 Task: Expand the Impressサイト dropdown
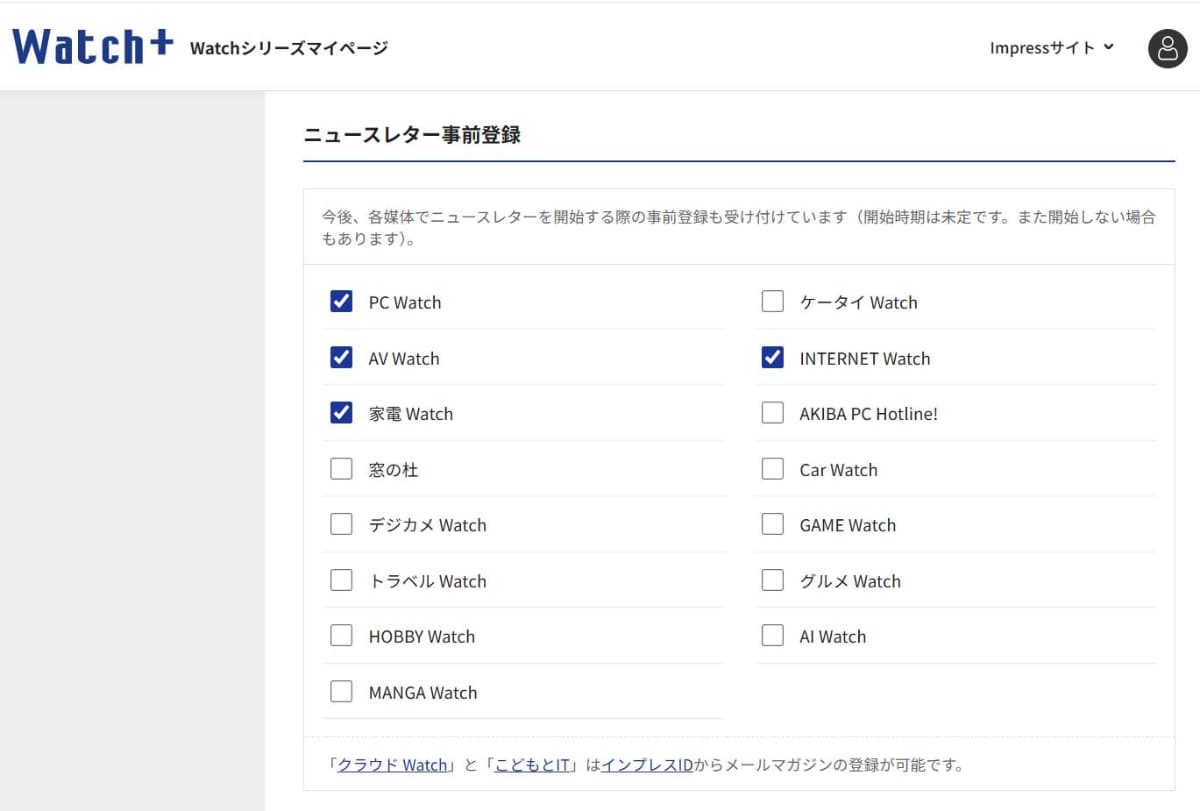(x=1051, y=47)
